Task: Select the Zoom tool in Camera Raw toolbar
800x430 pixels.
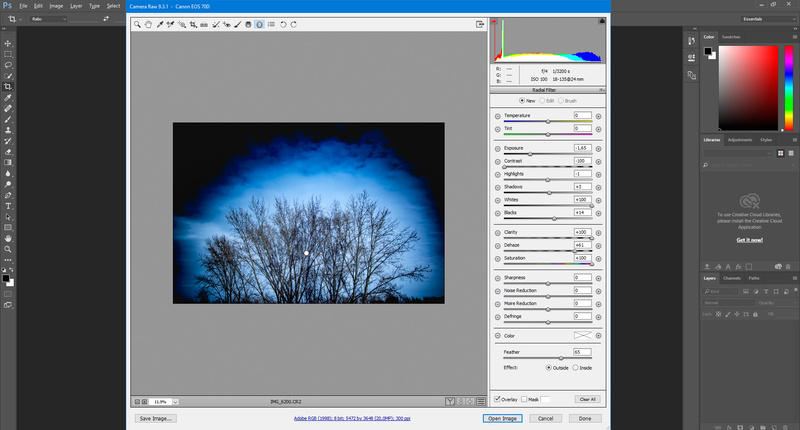Action: click(x=138, y=23)
